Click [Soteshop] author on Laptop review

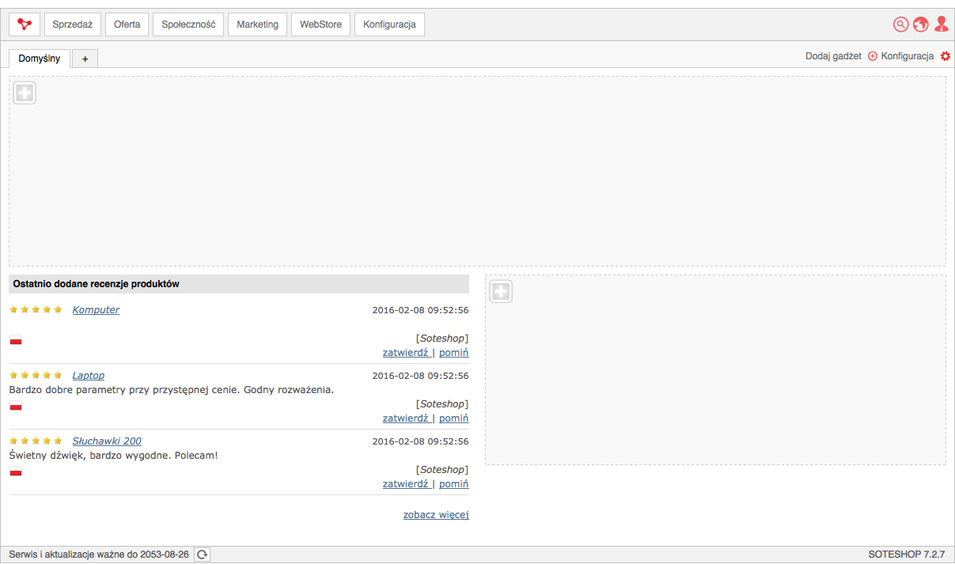click(442, 404)
